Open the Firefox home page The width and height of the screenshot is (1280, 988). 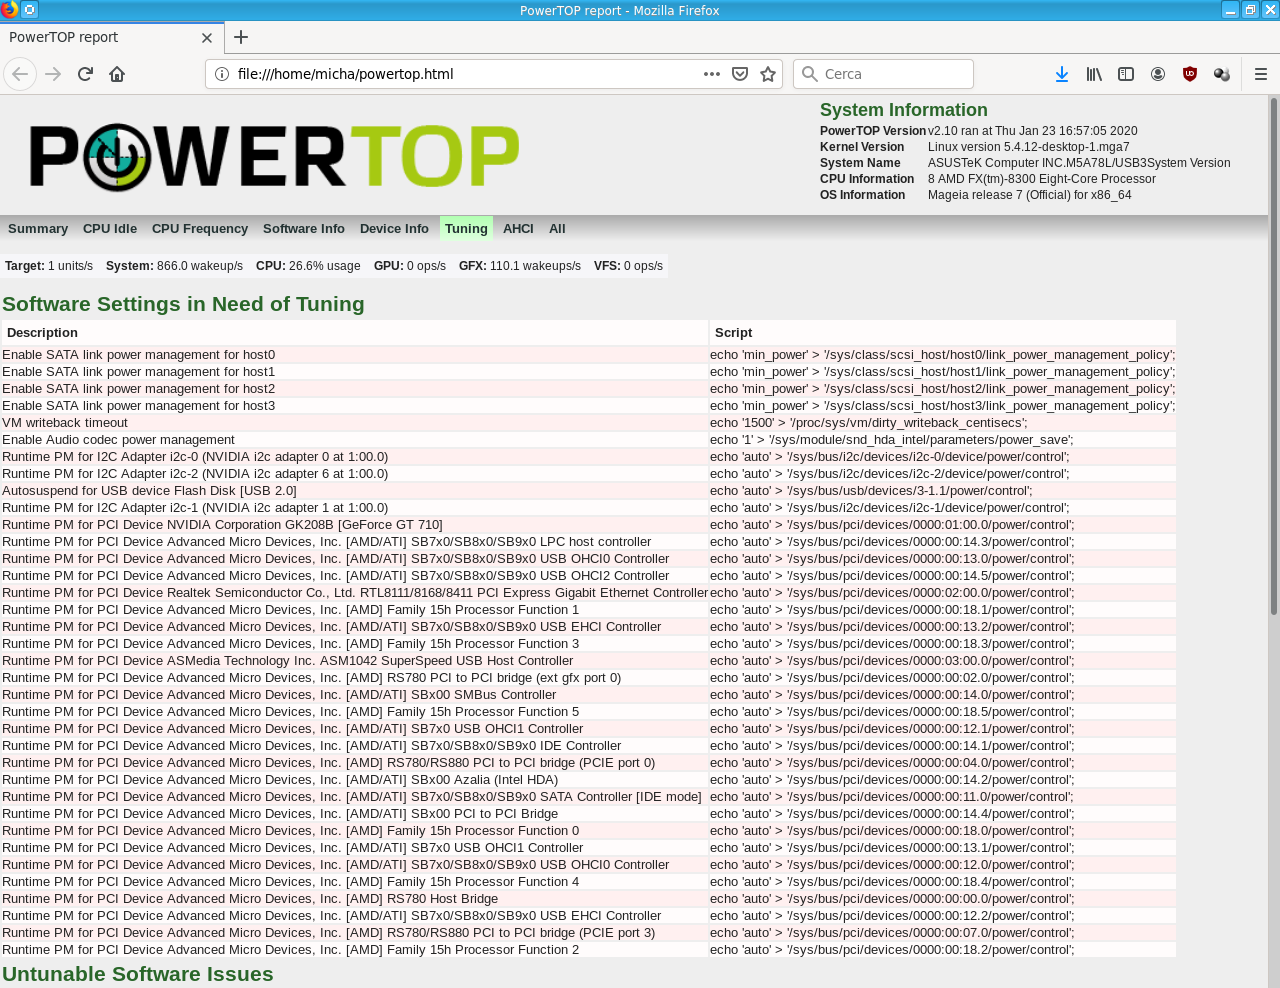tap(117, 74)
